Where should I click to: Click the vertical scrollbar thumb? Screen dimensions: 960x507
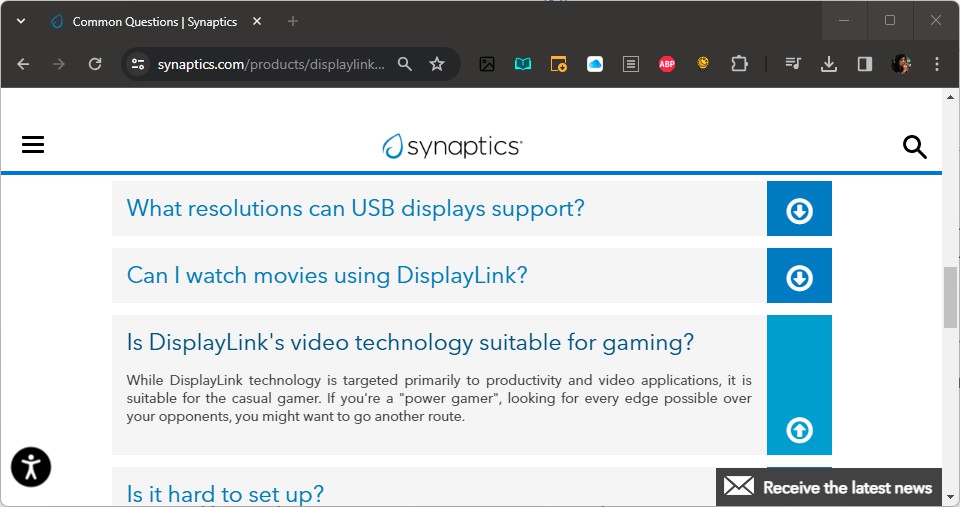(x=950, y=297)
